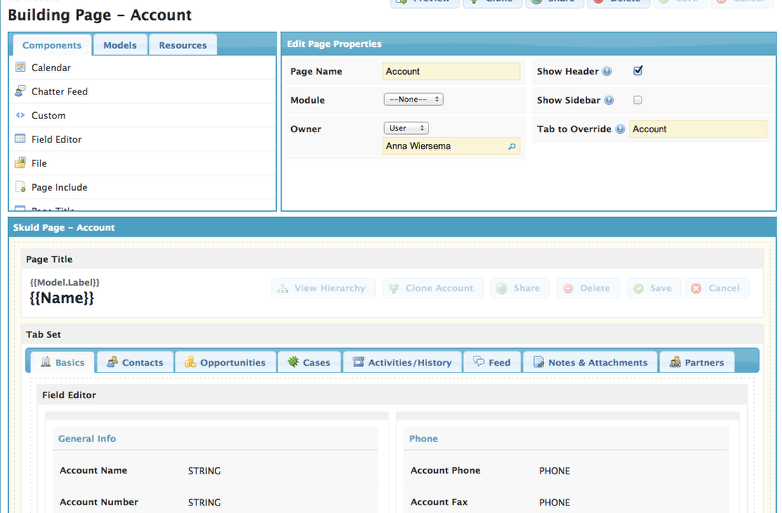
Task: Open the Owner type User dropdown
Action: (406, 128)
